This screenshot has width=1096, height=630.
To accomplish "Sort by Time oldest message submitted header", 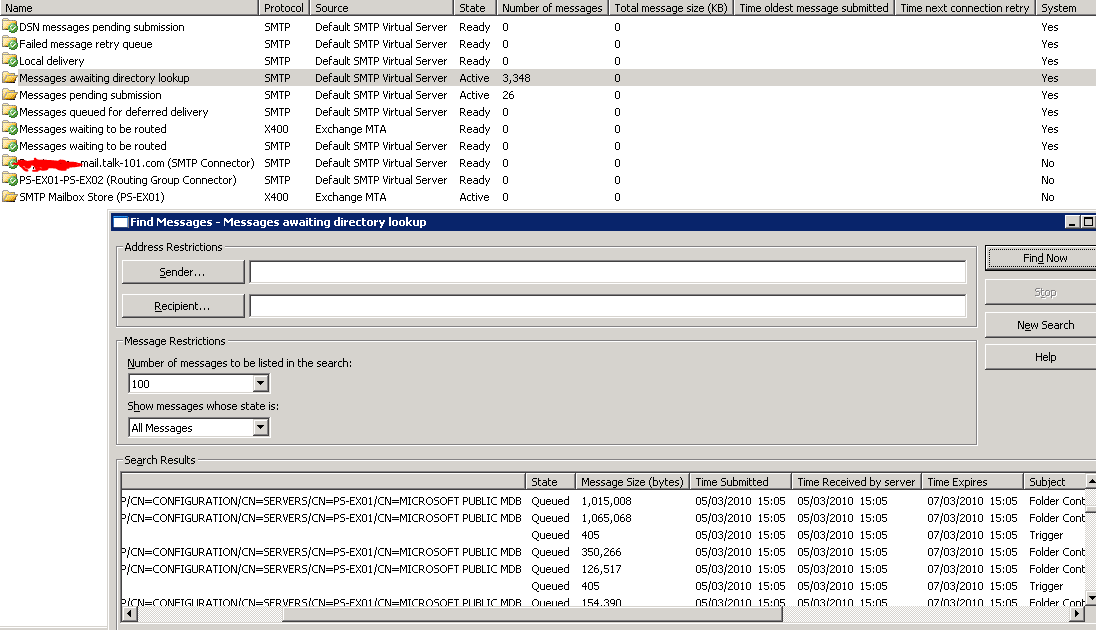I will pos(814,8).
